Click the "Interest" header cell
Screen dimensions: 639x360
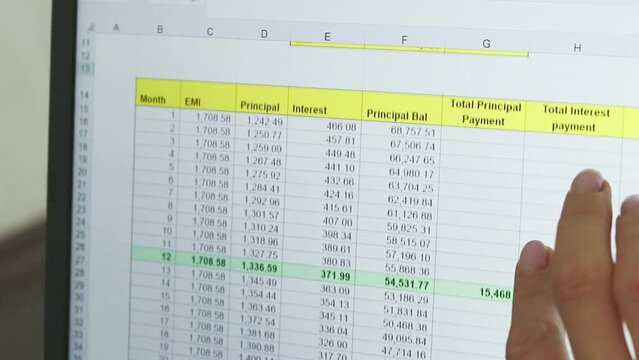tap(325, 103)
